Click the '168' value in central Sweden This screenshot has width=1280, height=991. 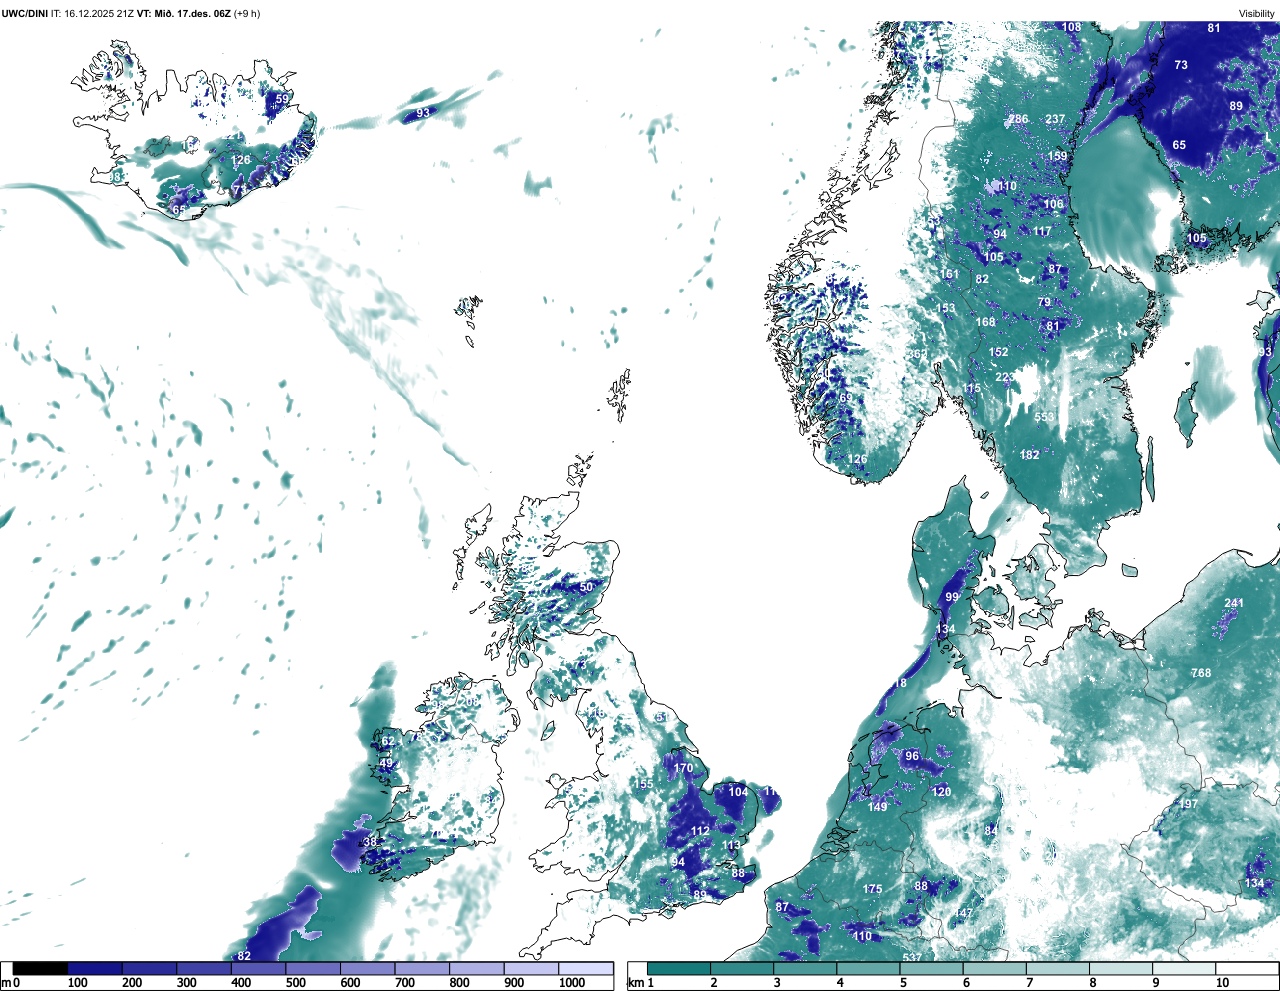[986, 322]
